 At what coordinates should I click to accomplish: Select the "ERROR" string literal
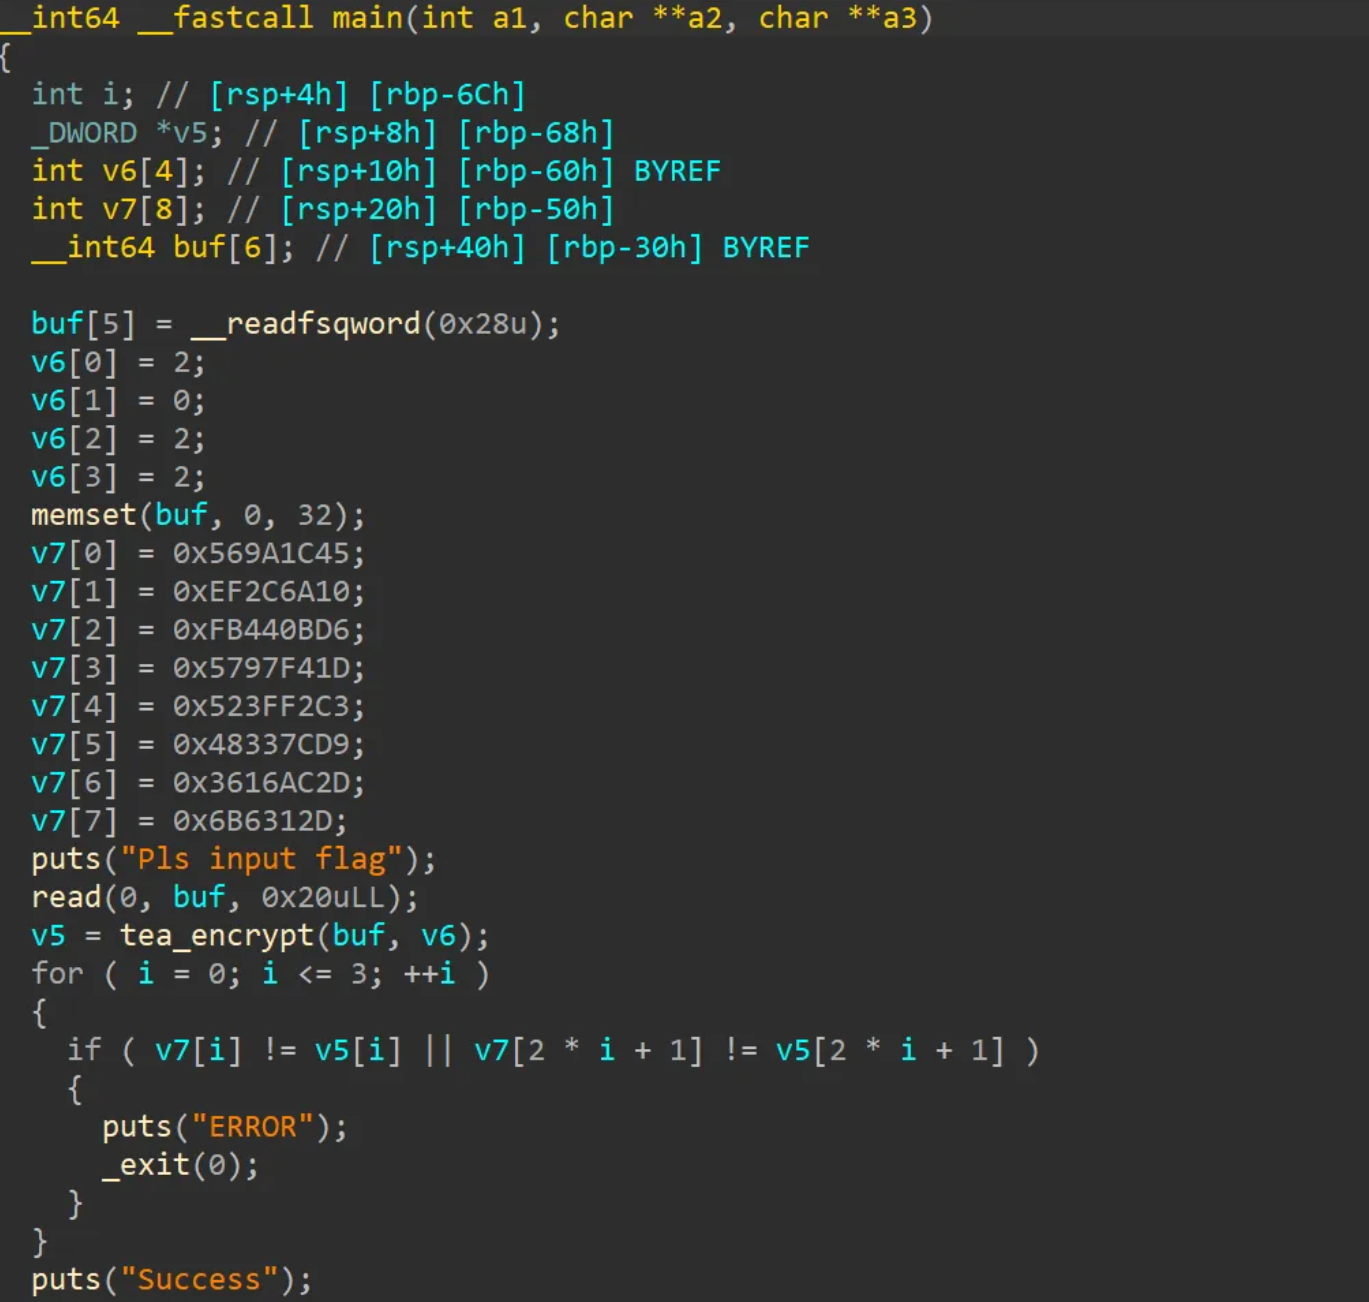(x=252, y=1127)
